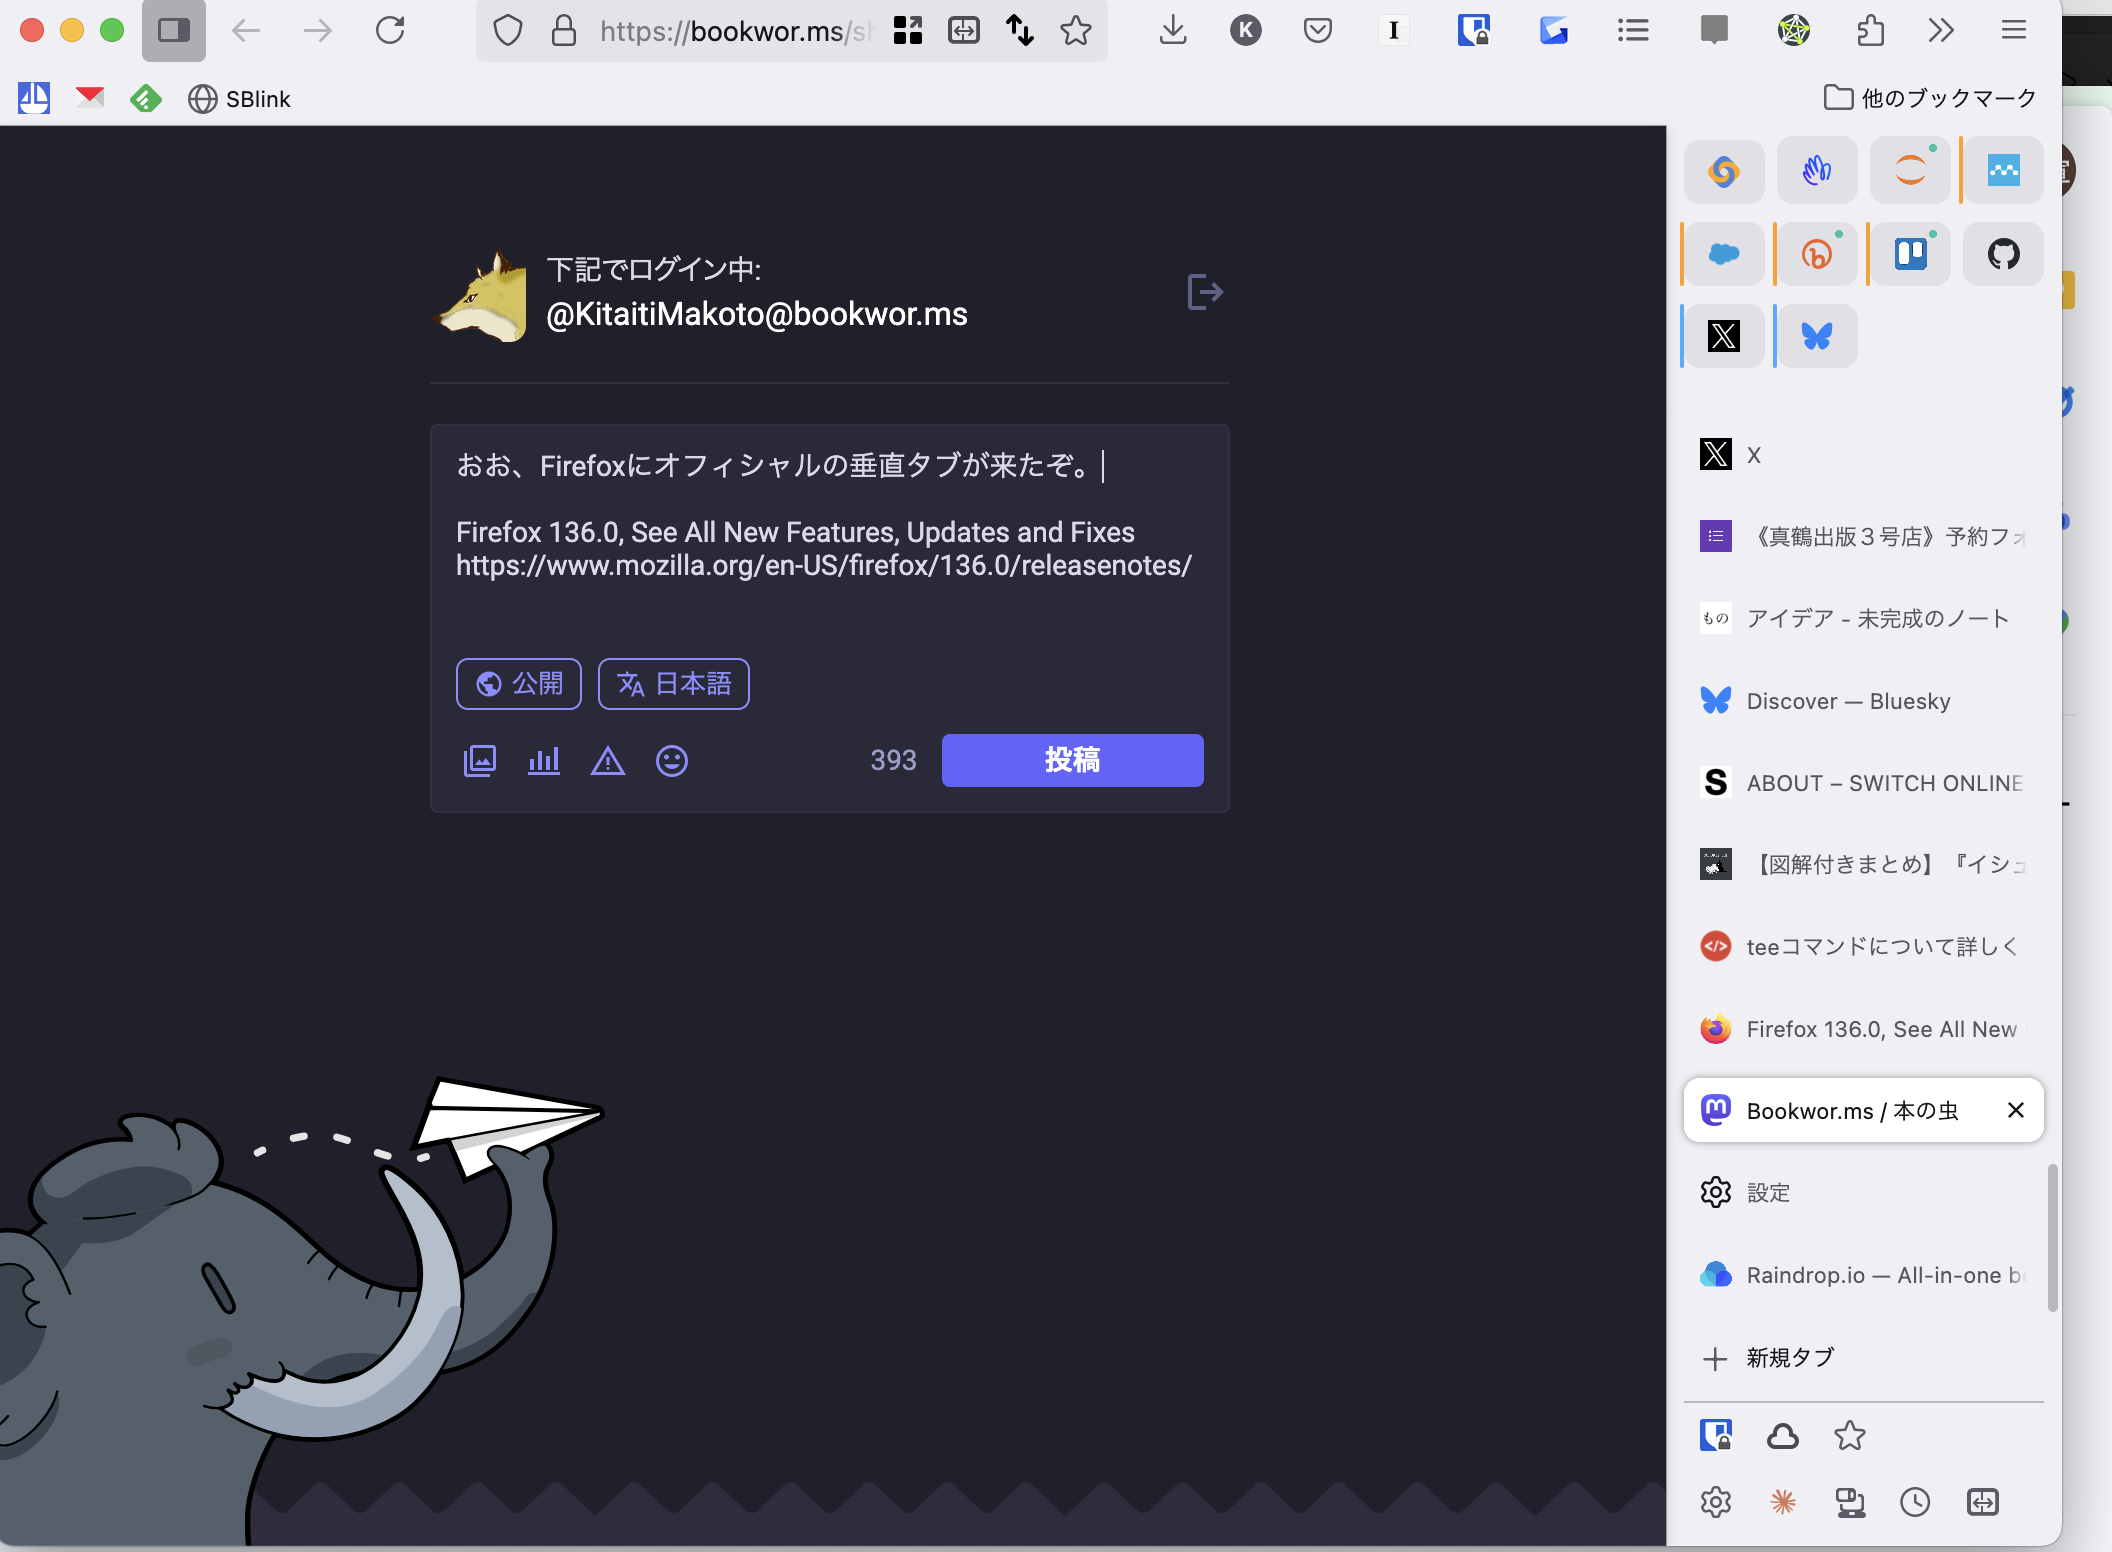Image resolution: width=2112 pixels, height=1552 pixels.
Task: Click the history clock icon in the sidebar
Action: pyautogui.click(x=1915, y=1502)
